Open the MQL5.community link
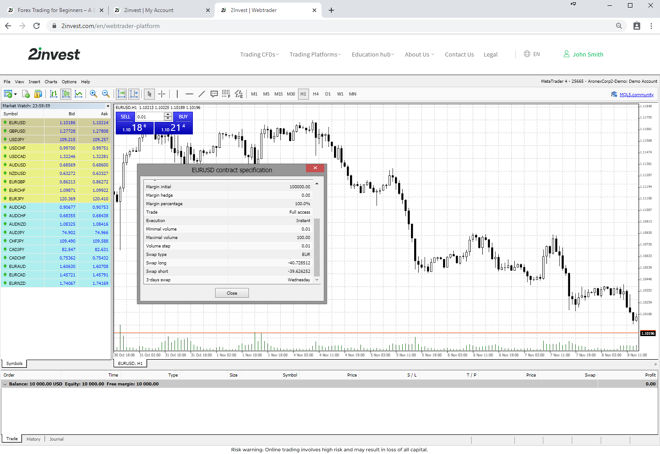Image resolution: width=660 pixels, height=454 pixels. coord(636,94)
